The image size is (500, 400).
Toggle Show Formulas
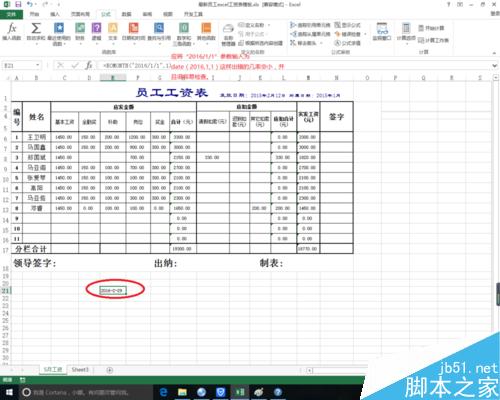tap(348, 25)
